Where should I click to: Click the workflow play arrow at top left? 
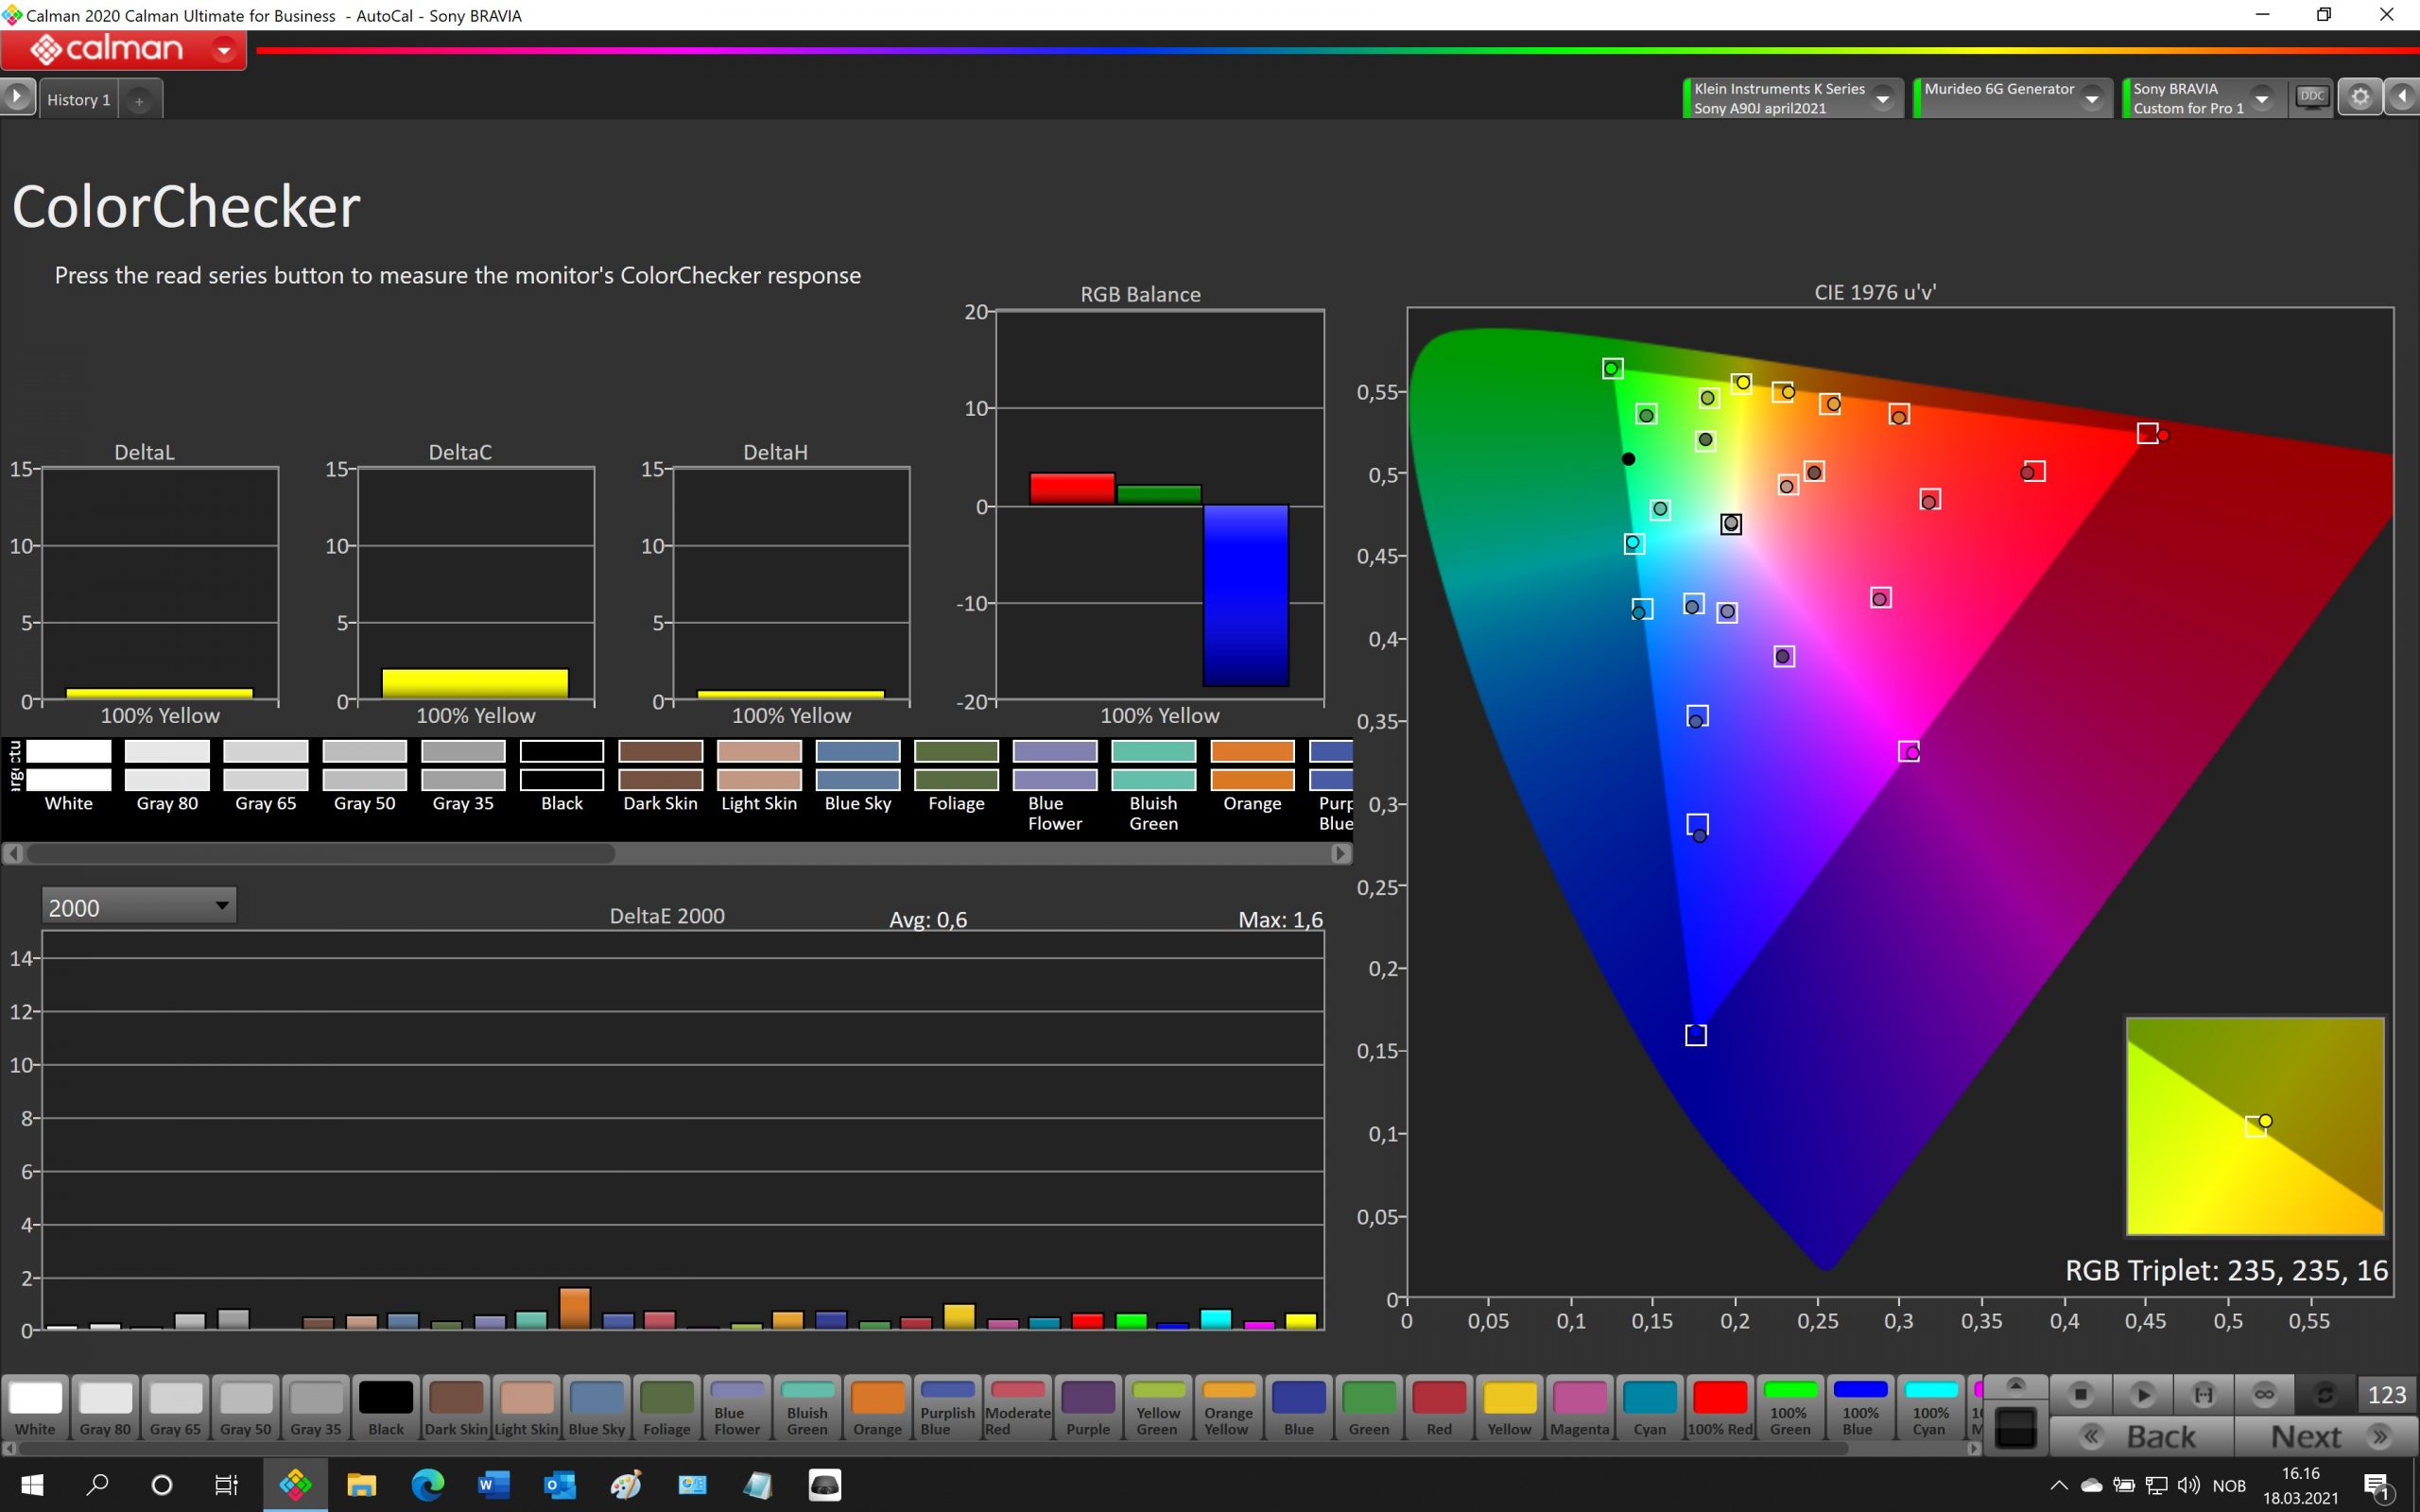17,98
